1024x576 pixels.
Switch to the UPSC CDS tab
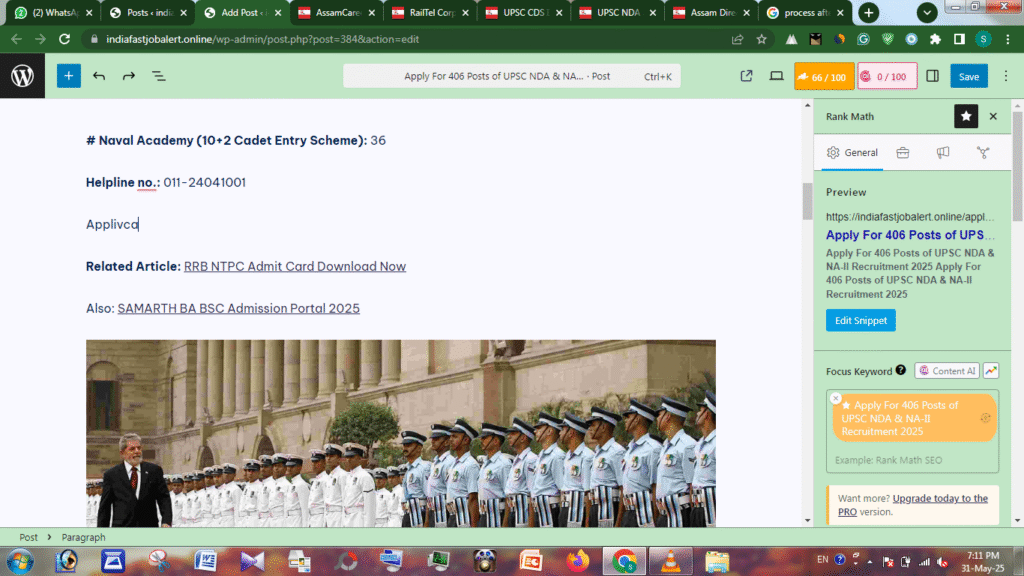[x=524, y=12]
